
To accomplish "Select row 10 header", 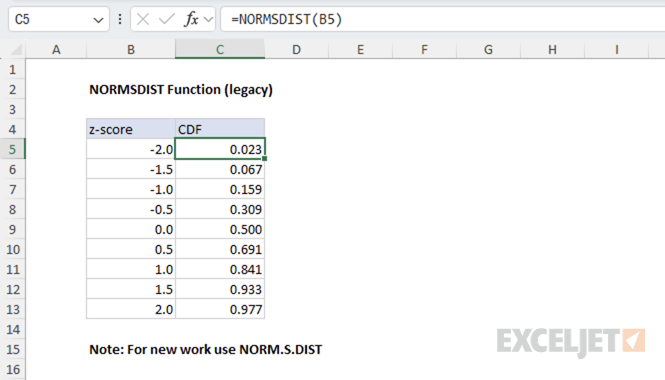I will click(x=13, y=249).
